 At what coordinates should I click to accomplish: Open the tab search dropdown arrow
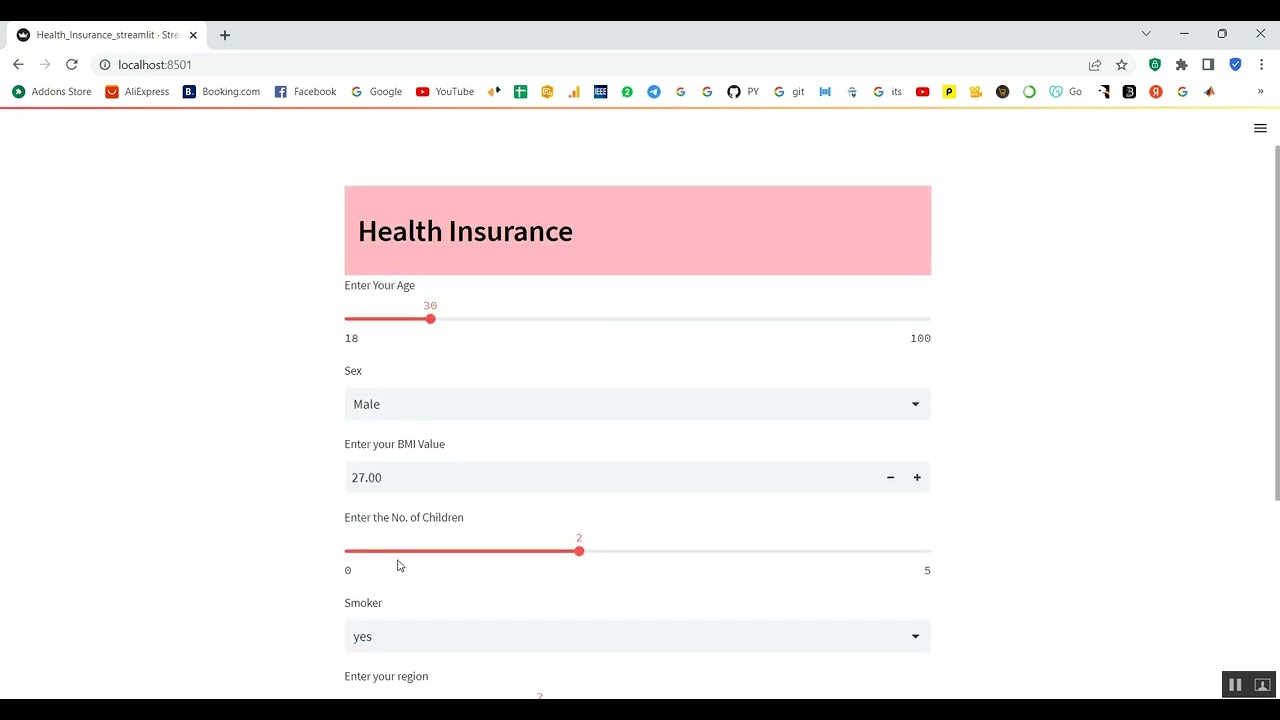pos(1146,34)
